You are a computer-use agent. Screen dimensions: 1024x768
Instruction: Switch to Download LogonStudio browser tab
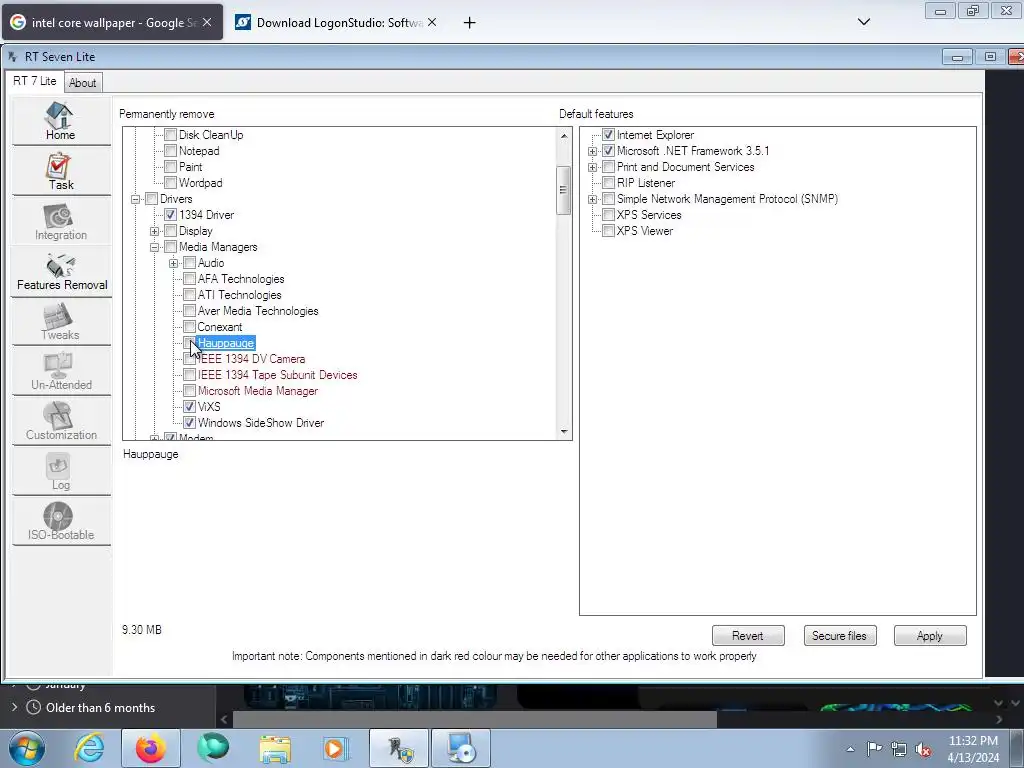(336, 23)
